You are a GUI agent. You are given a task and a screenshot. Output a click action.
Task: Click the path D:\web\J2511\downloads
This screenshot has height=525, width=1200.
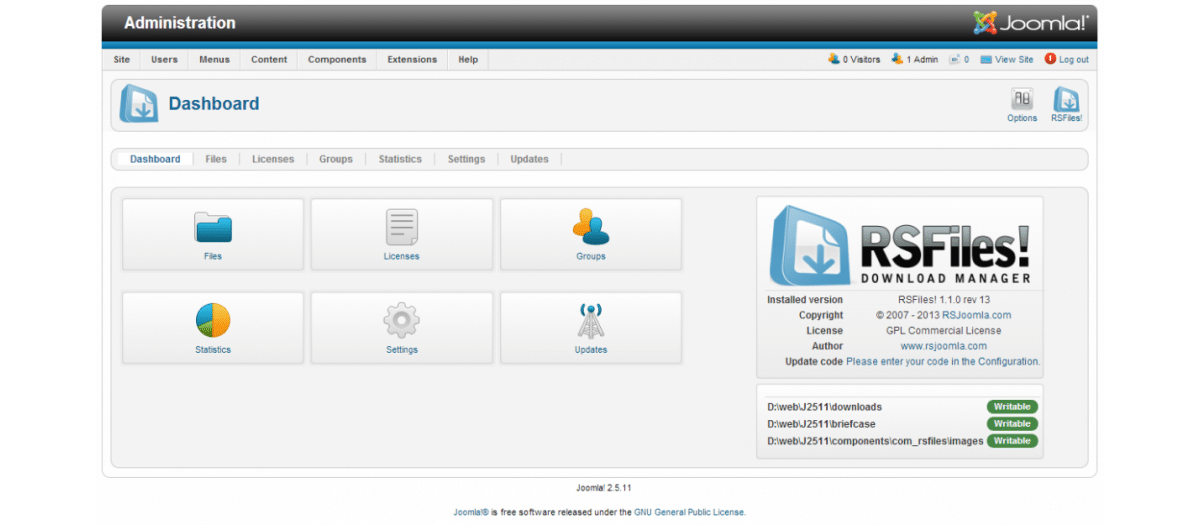click(825, 407)
